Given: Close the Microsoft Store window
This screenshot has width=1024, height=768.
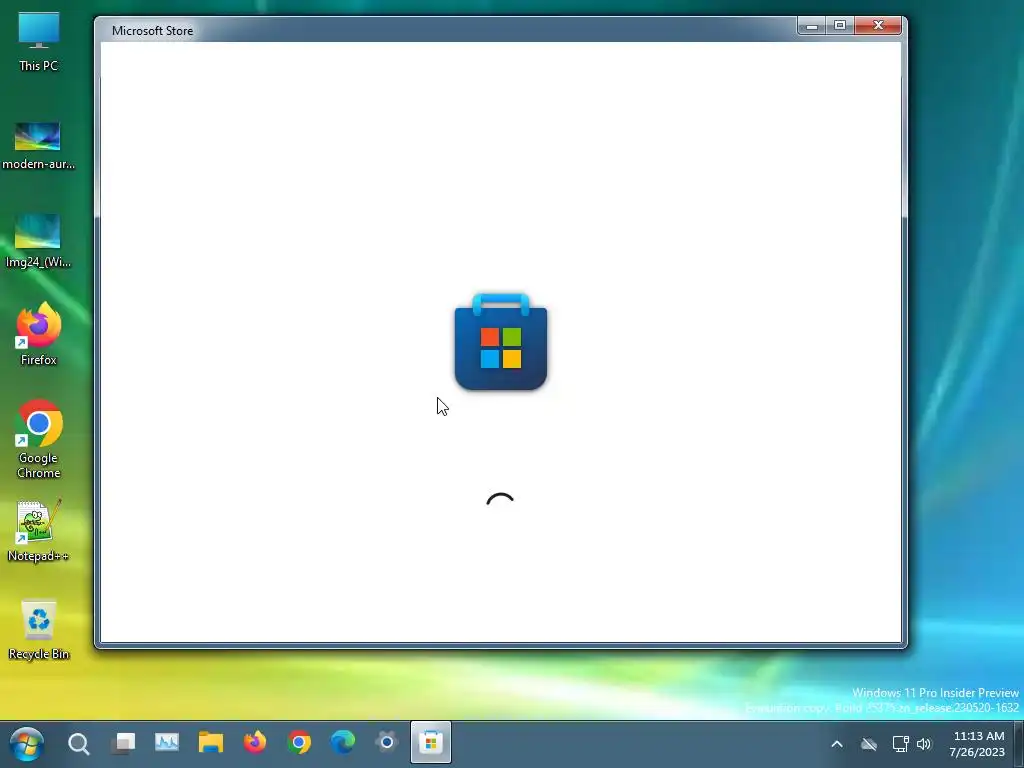Looking at the screenshot, I should (x=878, y=26).
